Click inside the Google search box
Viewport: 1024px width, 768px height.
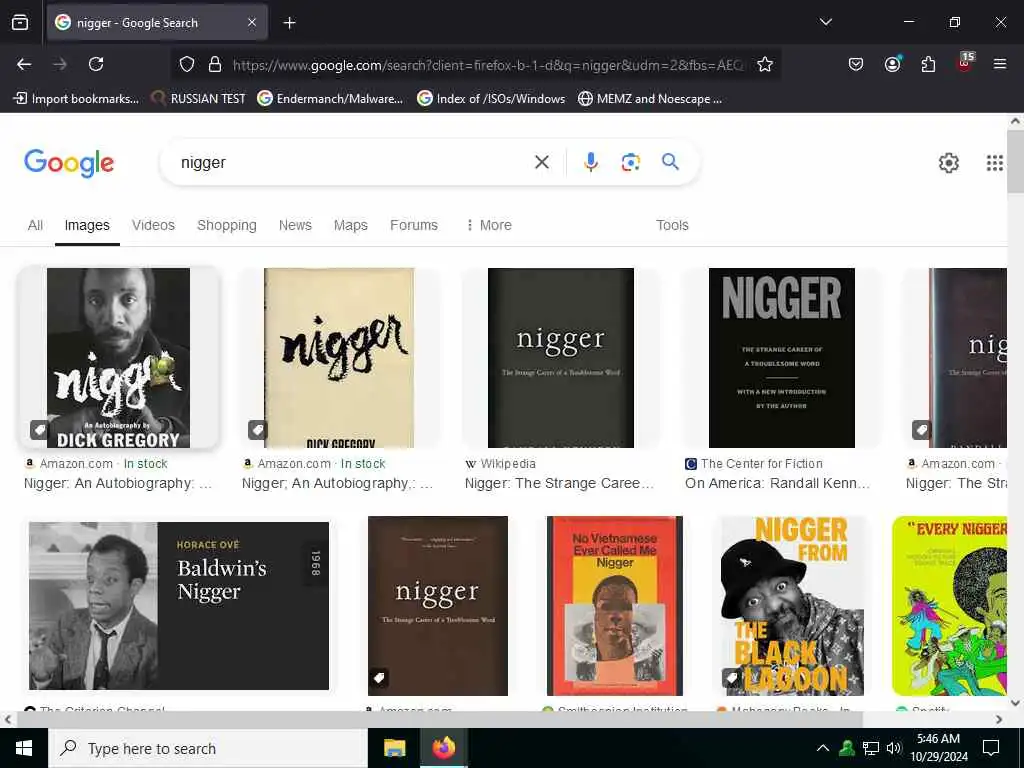coord(353,163)
